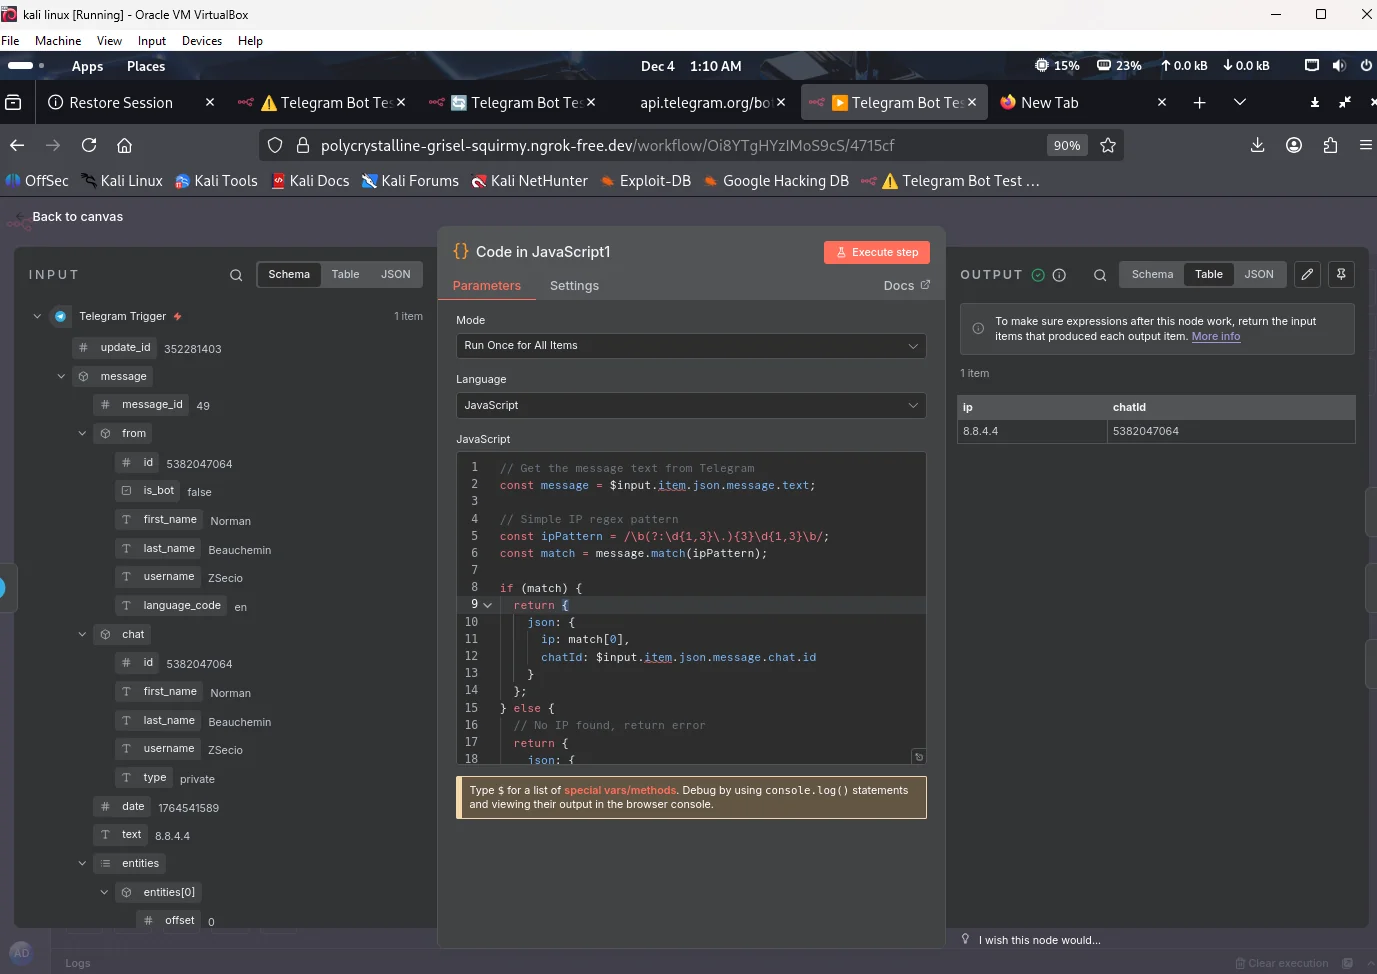Screen dimensions: 1377x974
Task: Select the update_id field pill
Action: 115,347
